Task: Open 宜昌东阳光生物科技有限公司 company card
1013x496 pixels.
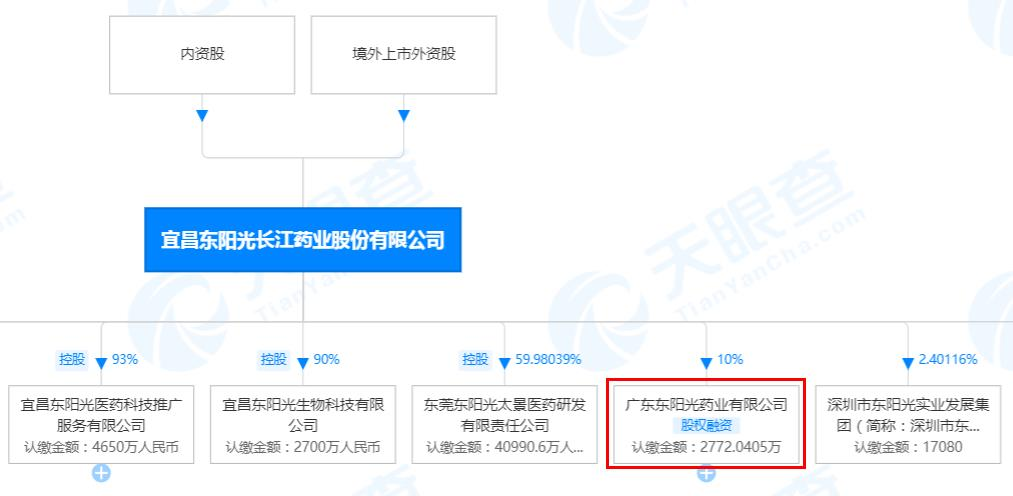Action: (x=303, y=424)
